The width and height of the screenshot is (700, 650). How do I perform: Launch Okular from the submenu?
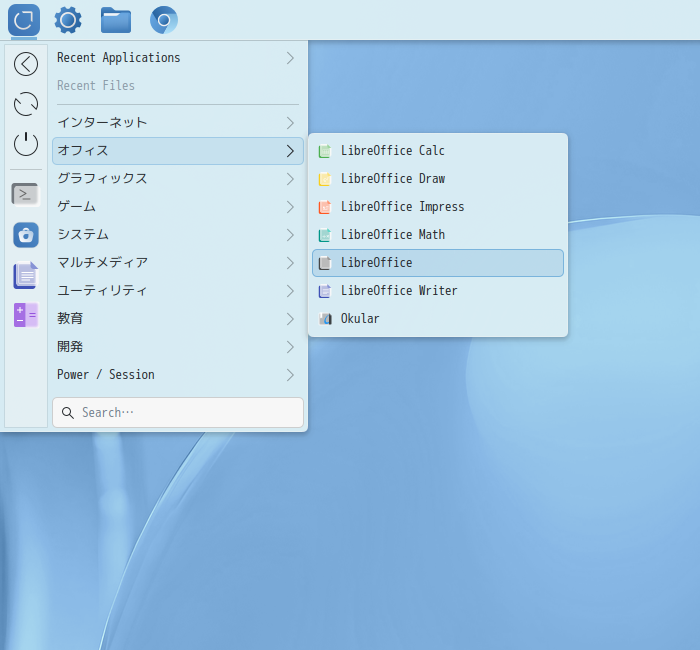point(438,319)
